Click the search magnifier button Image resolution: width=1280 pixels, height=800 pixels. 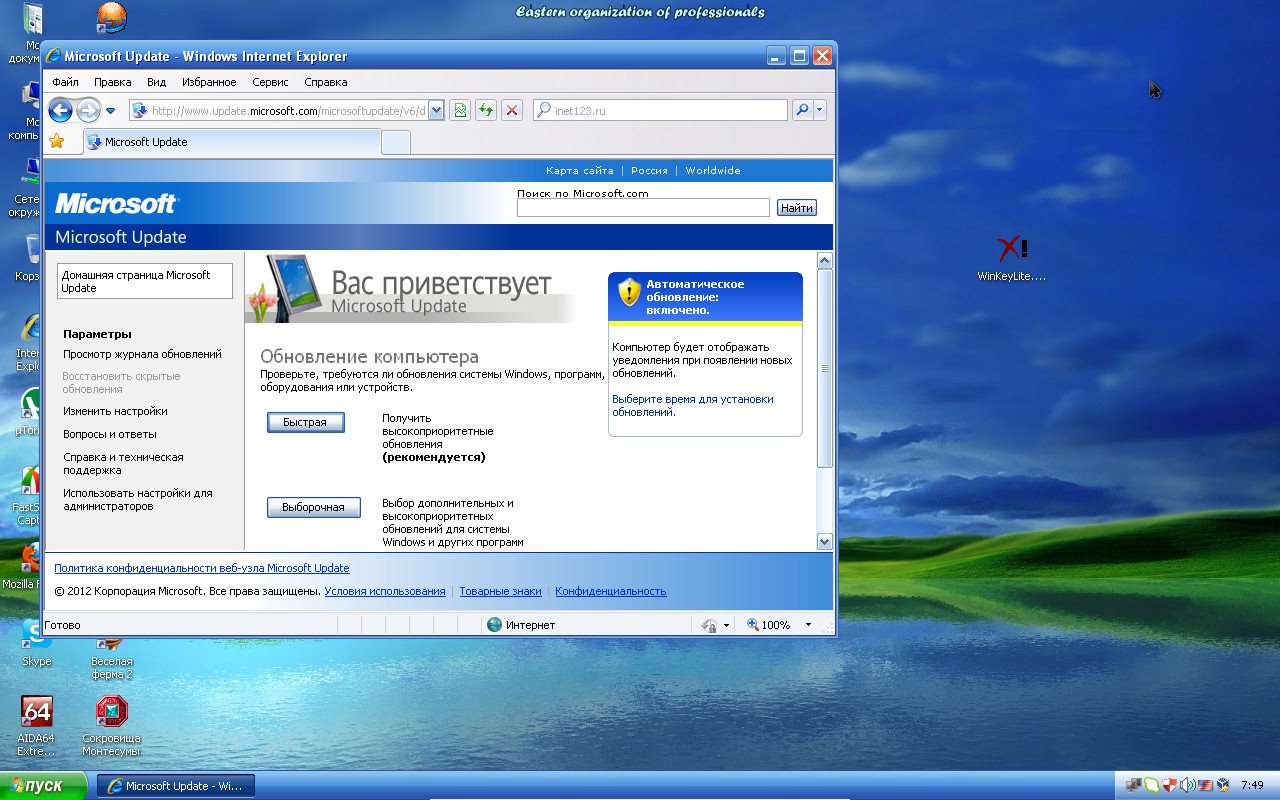point(801,110)
